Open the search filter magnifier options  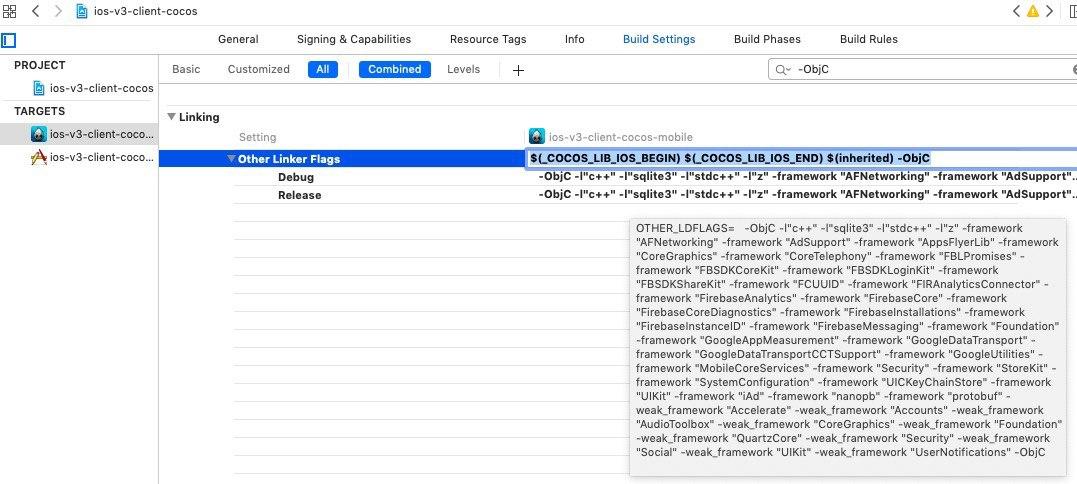tap(782, 70)
